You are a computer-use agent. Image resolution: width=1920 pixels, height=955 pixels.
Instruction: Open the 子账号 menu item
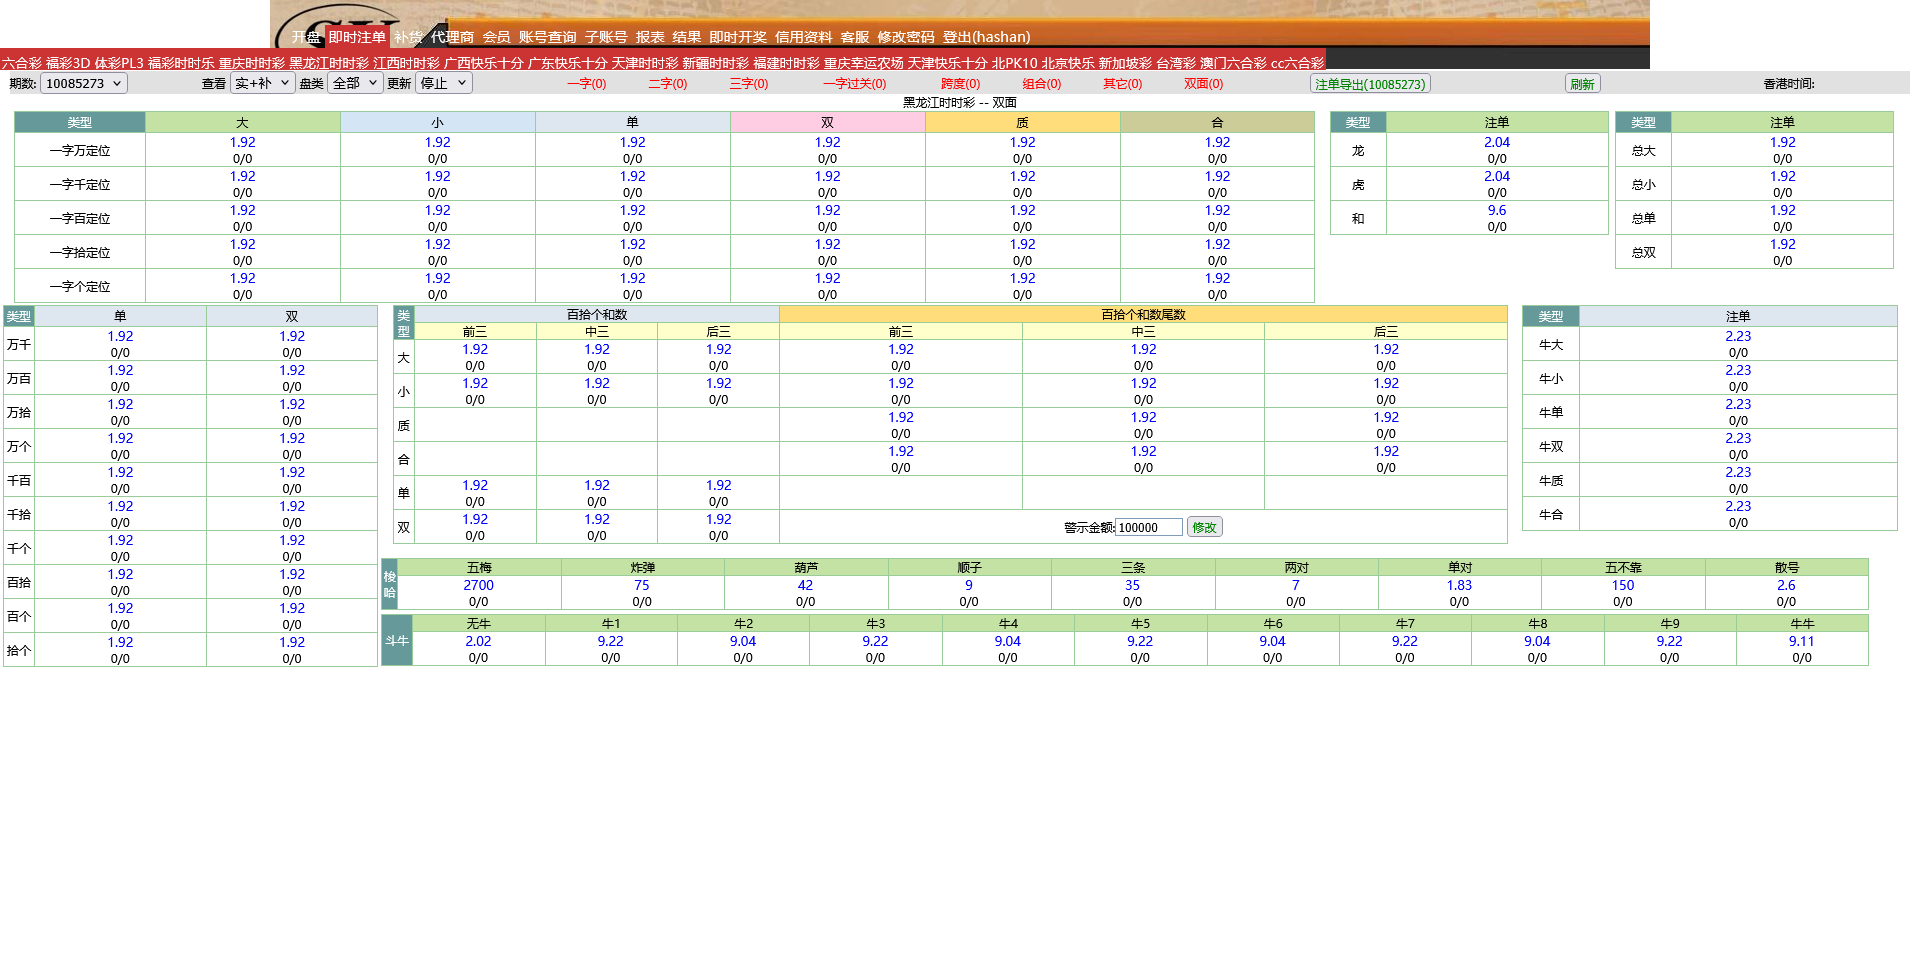[606, 37]
